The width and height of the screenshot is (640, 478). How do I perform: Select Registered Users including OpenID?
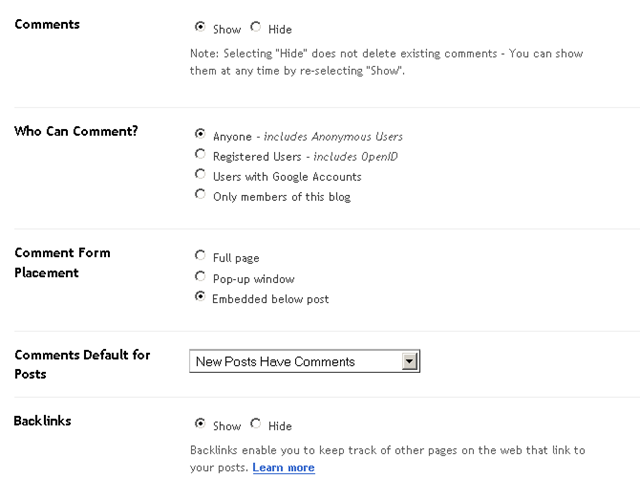(200, 154)
